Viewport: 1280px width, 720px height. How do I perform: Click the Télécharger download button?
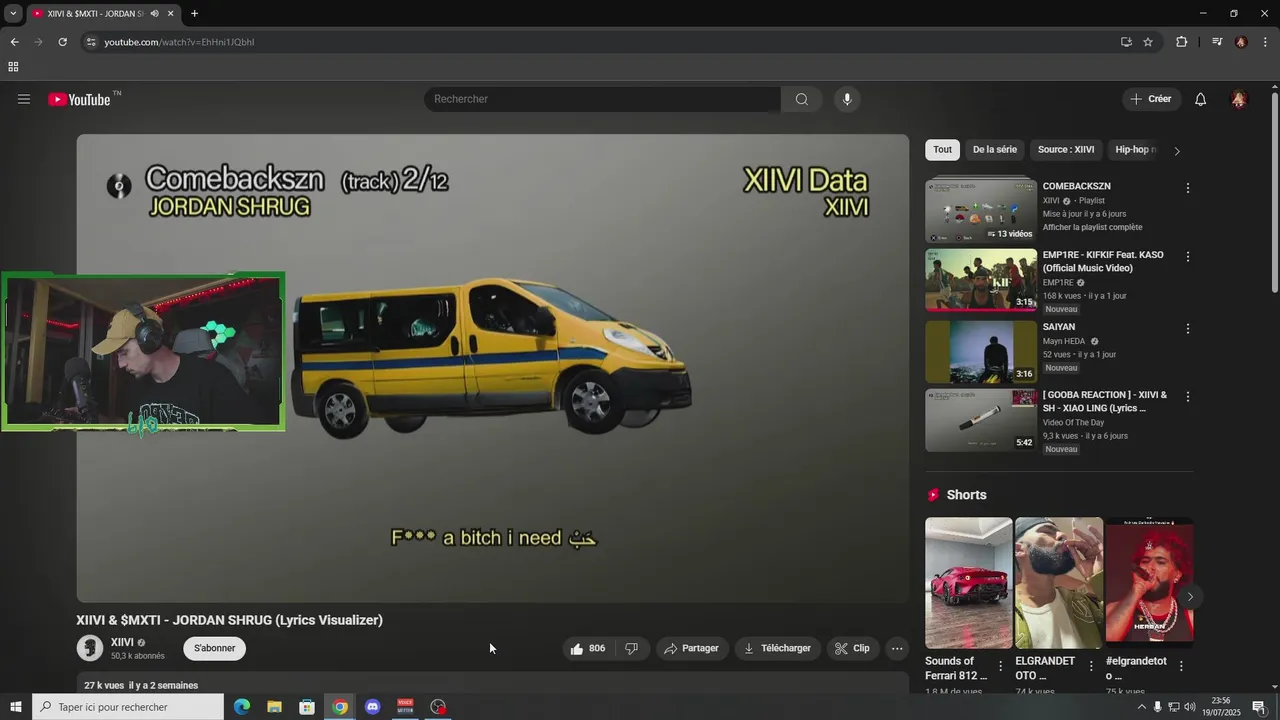pos(778,648)
